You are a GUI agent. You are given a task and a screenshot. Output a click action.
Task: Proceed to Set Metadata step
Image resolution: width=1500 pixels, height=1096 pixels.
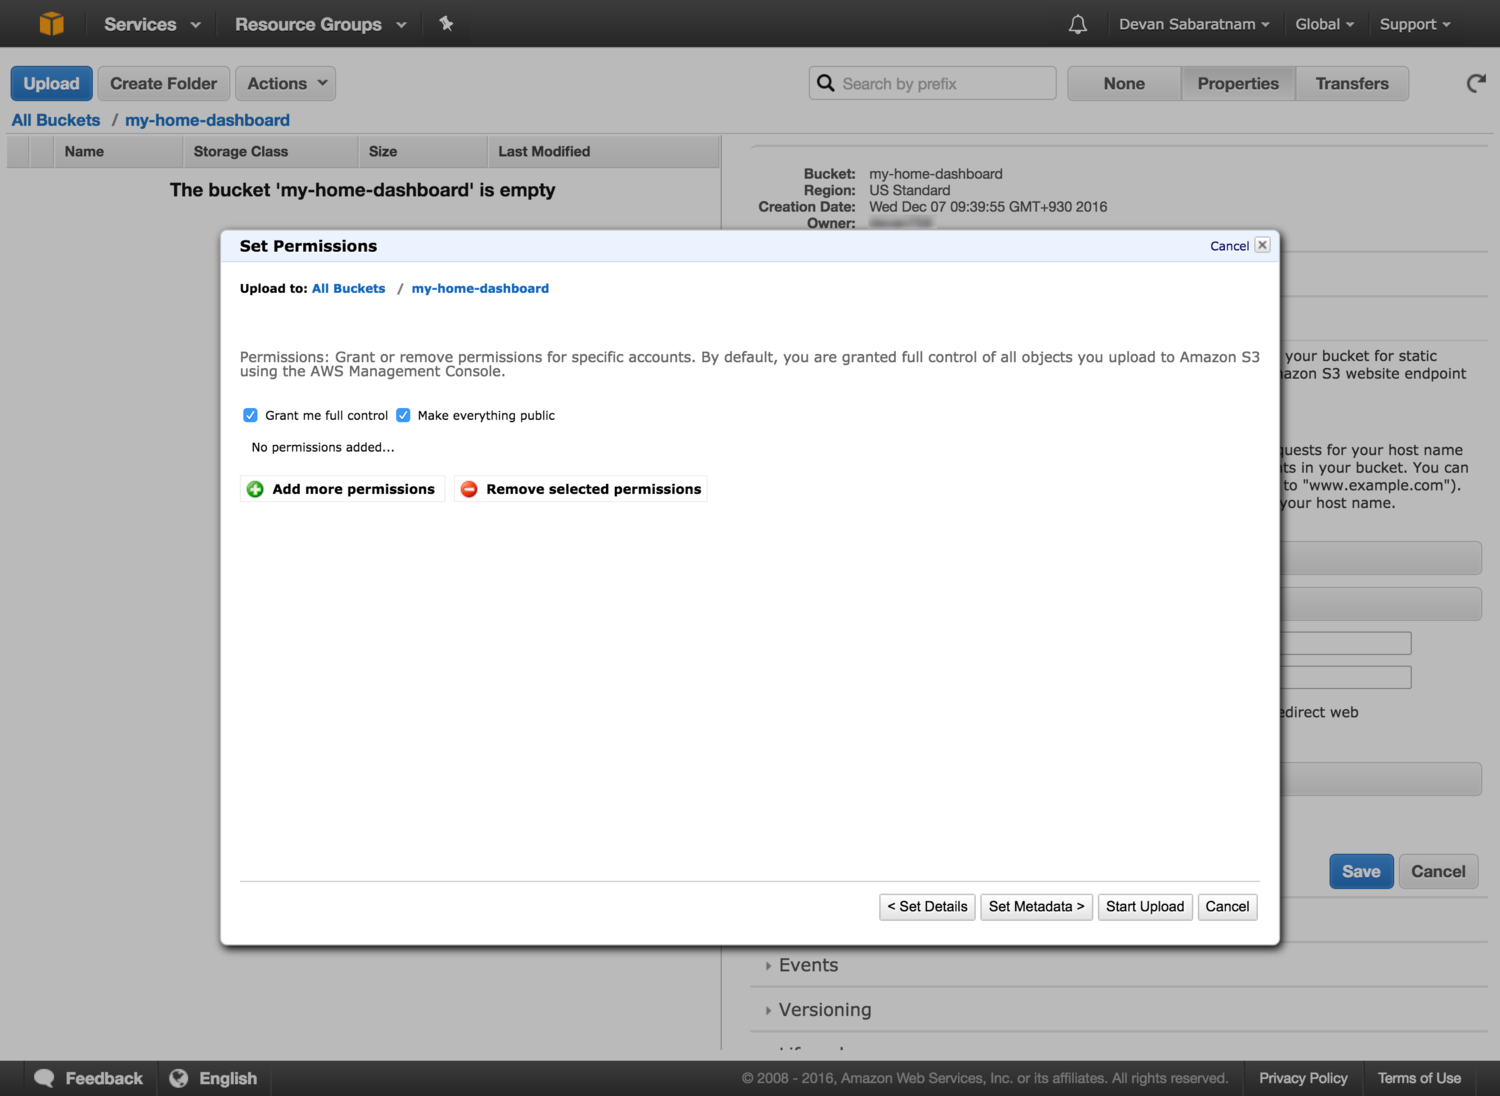[1036, 907]
